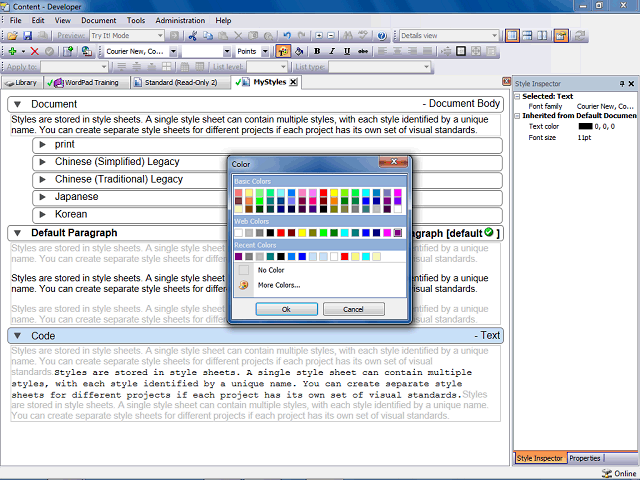Close the Style Inspector panel
Viewport: 640px width, 480px height.
point(631,84)
